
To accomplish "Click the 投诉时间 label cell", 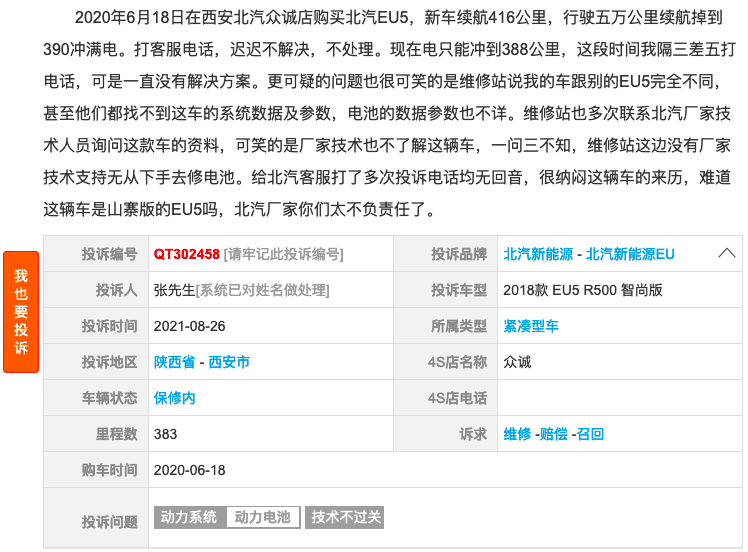I will pos(96,326).
